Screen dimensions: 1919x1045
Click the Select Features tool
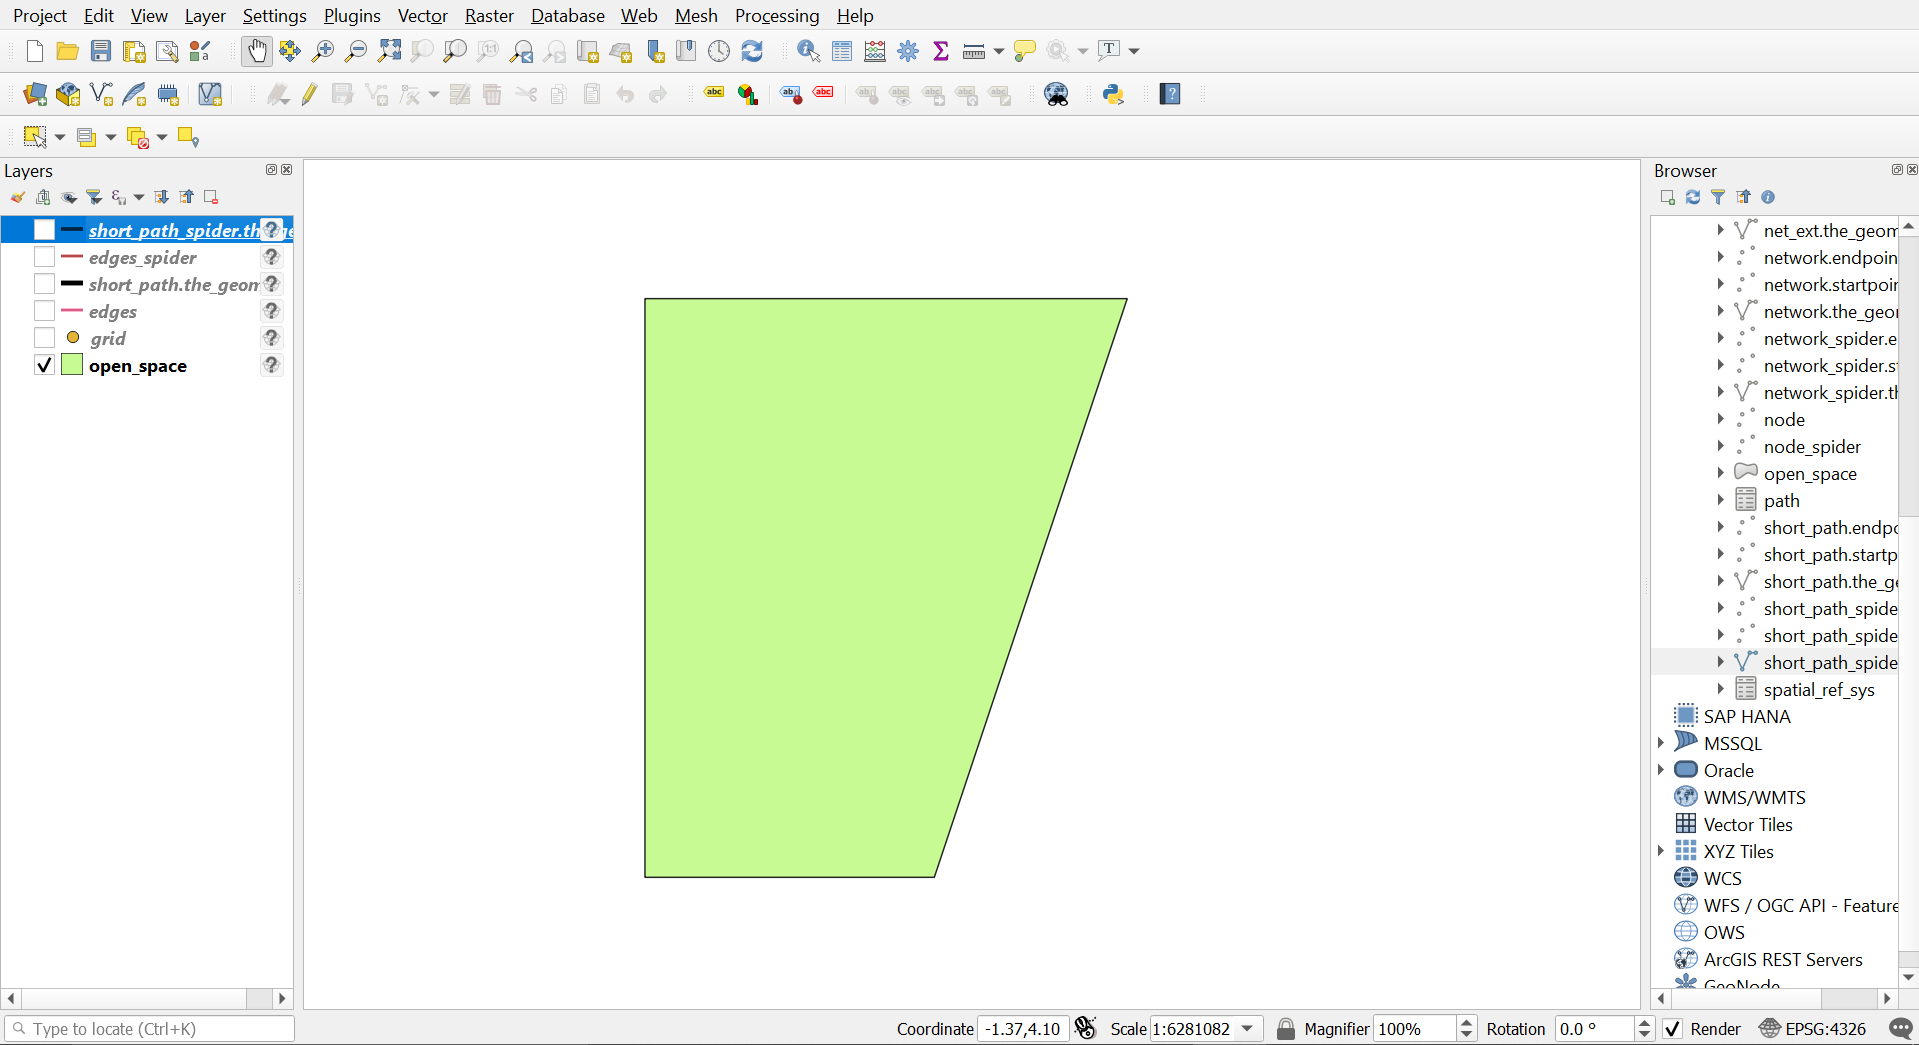coord(35,137)
